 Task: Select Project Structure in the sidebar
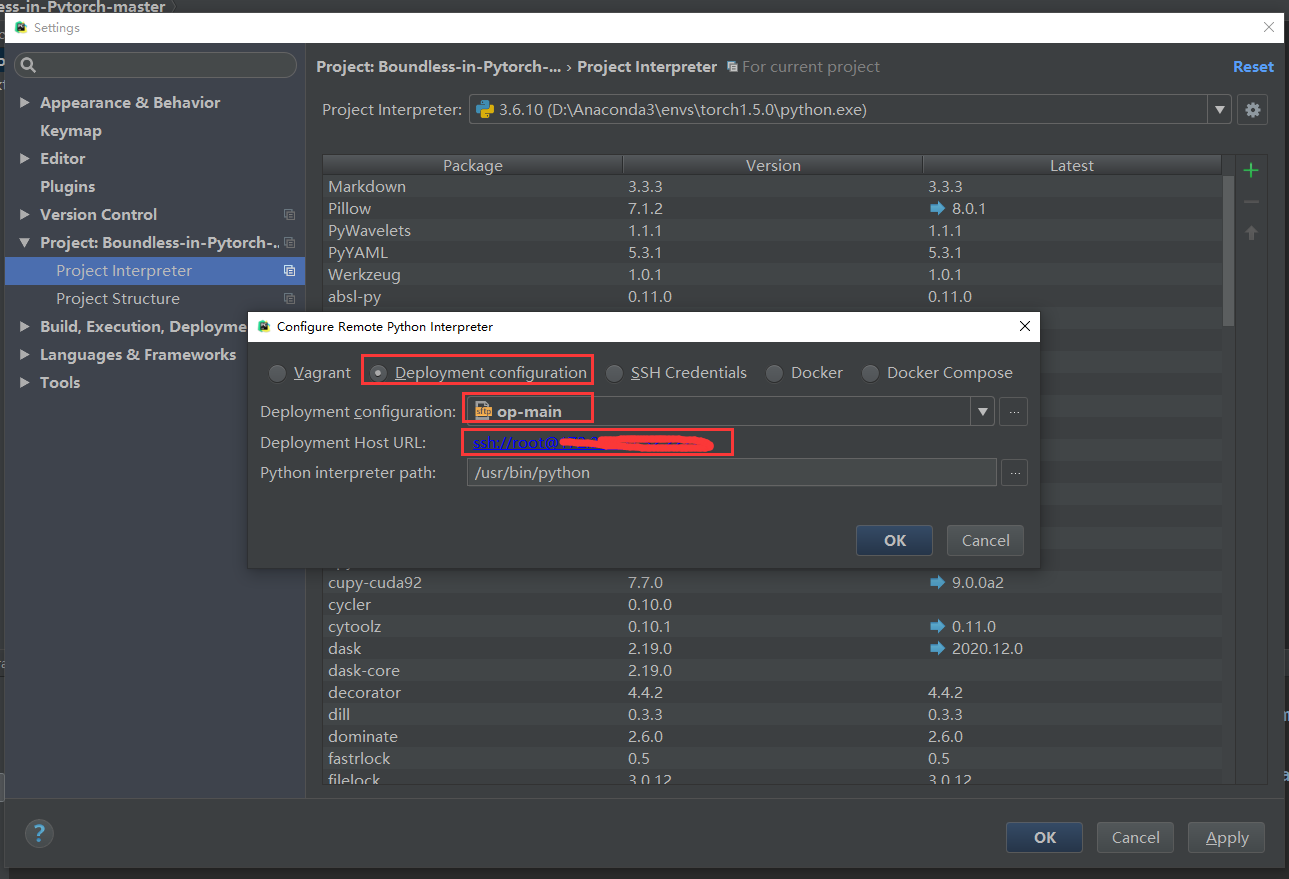[x=117, y=298]
